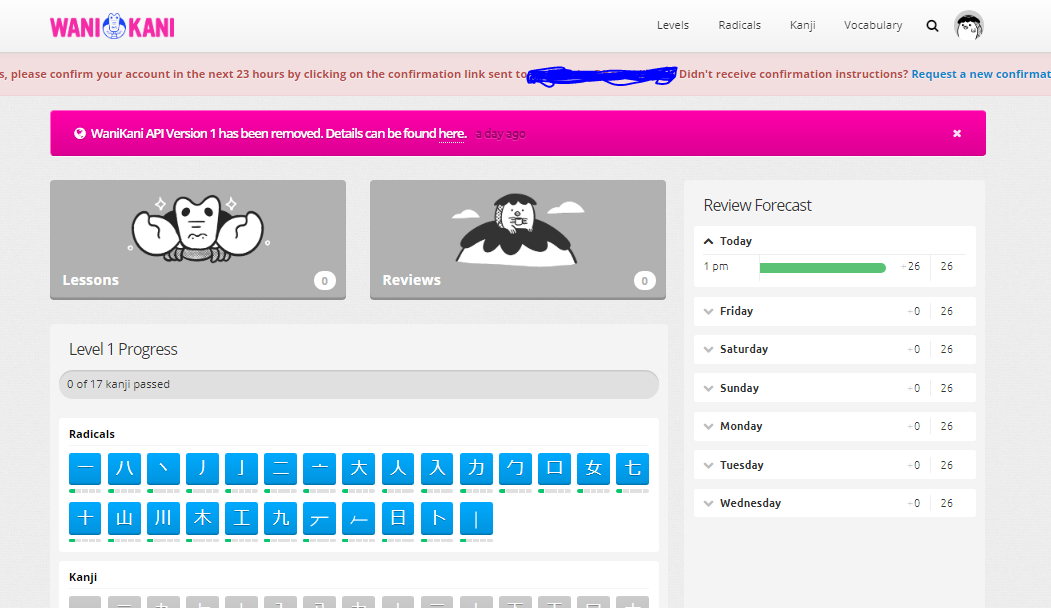Start Lessons from the crab card
This screenshot has width=1051, height=608.
pyautogui.click(x=198, y=239)
